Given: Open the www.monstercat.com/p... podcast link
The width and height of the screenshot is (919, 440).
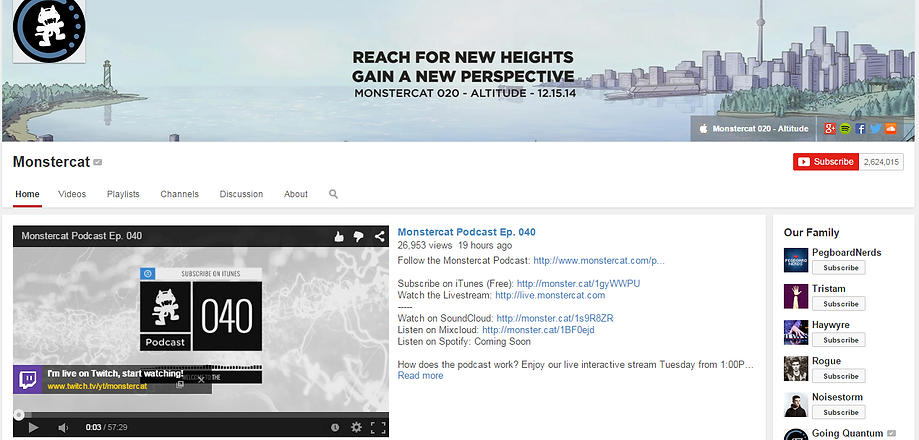Looking at the screenshot, I should 599,260.
